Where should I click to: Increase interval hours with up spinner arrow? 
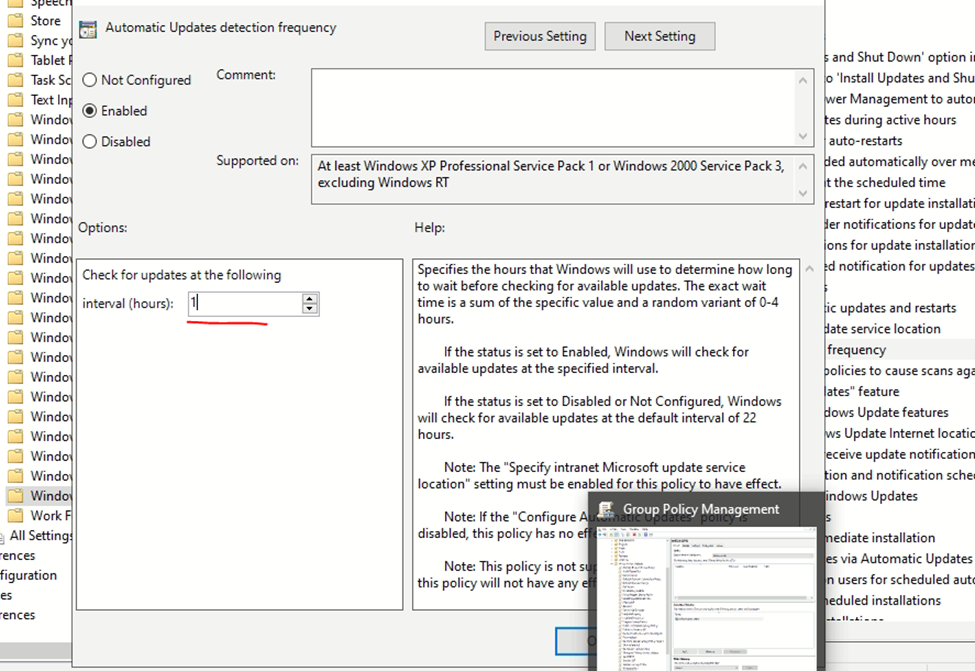point(310,298)
